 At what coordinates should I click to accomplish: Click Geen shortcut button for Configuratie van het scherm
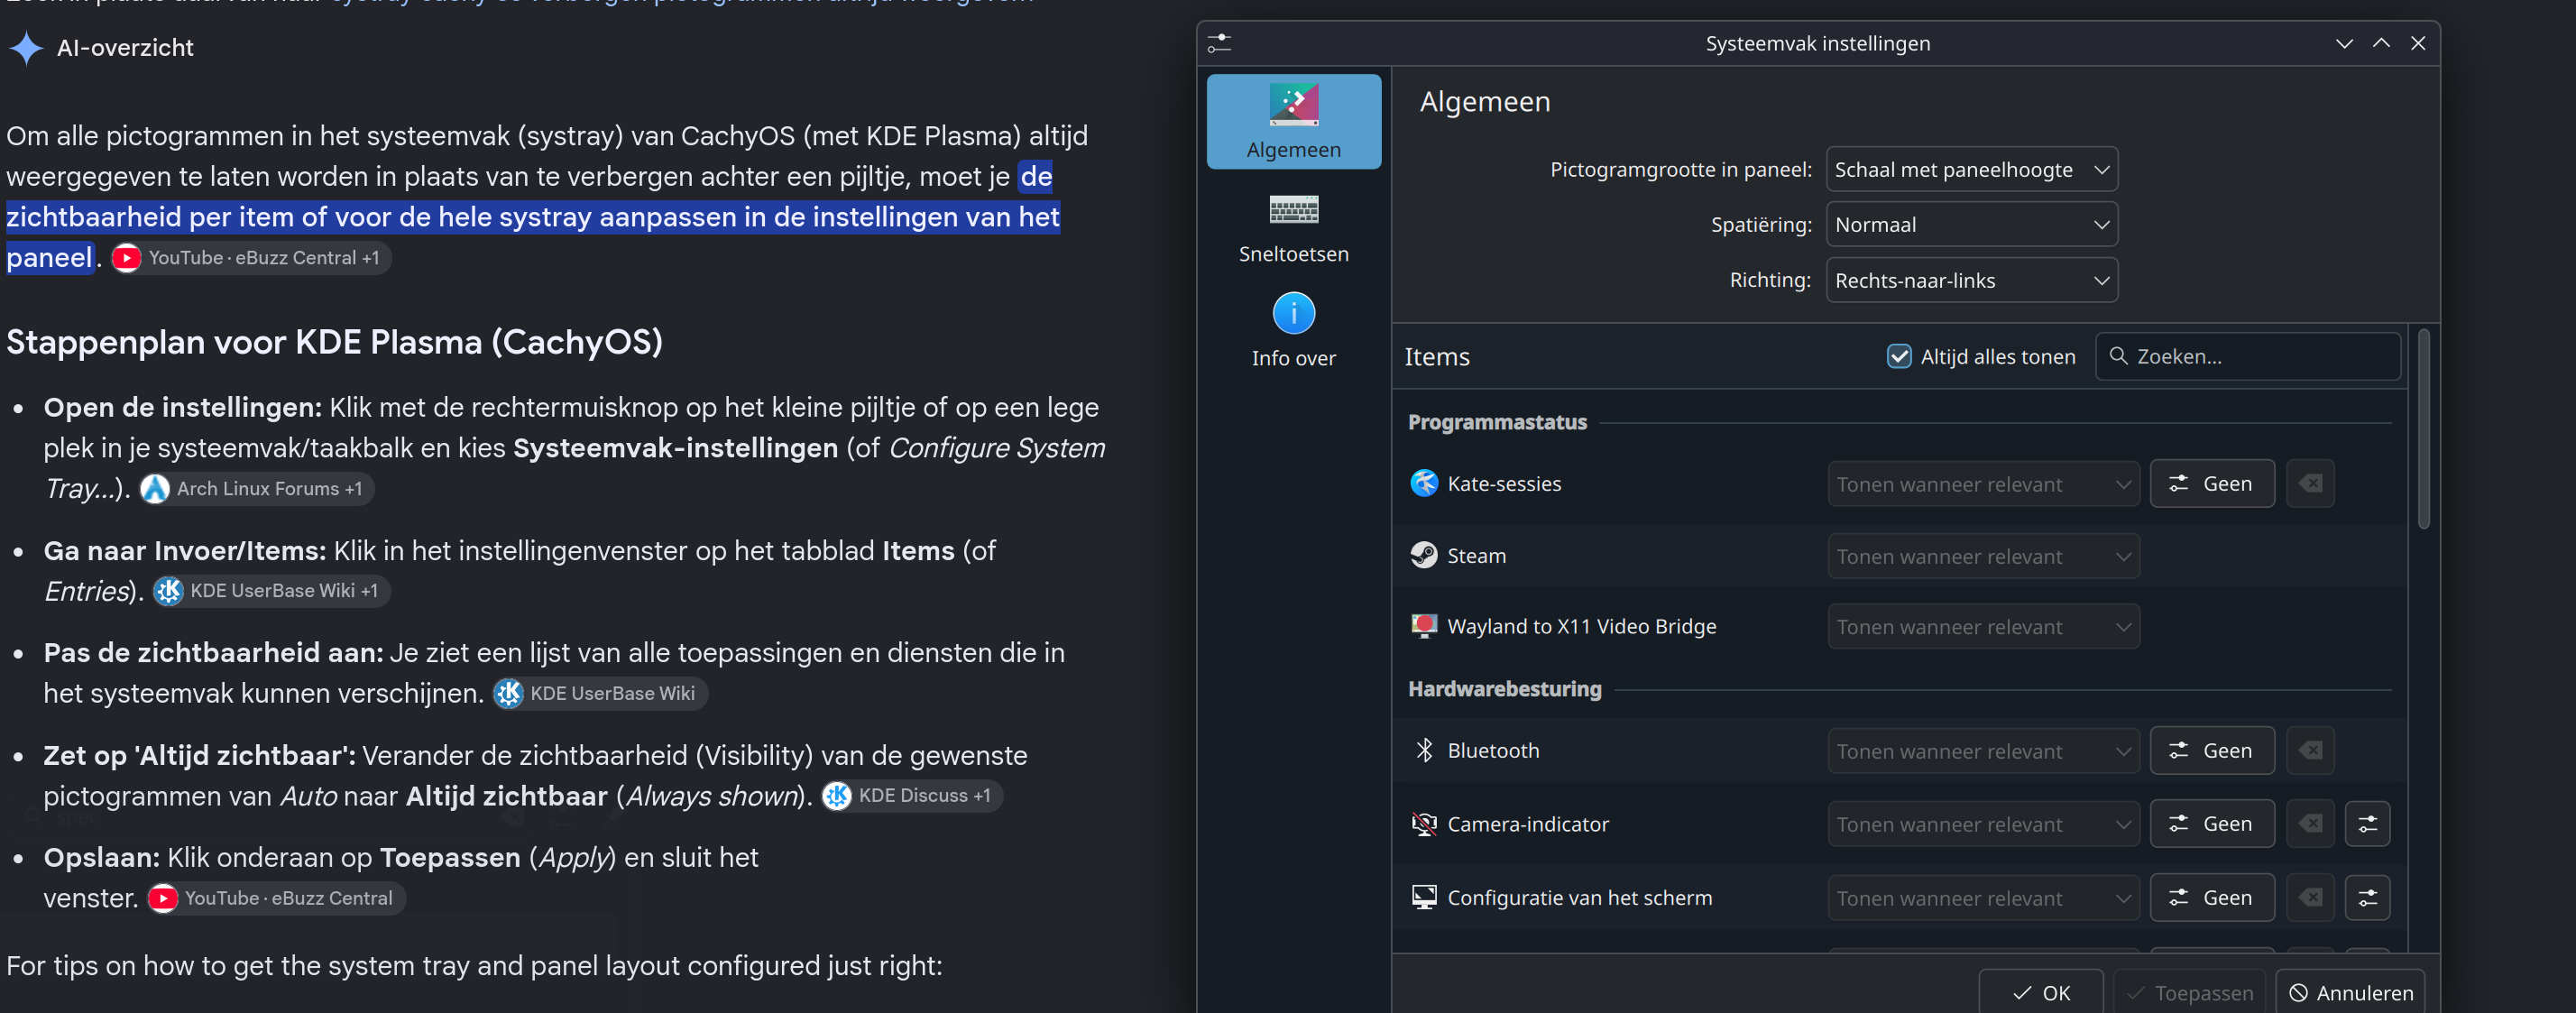2211,898
